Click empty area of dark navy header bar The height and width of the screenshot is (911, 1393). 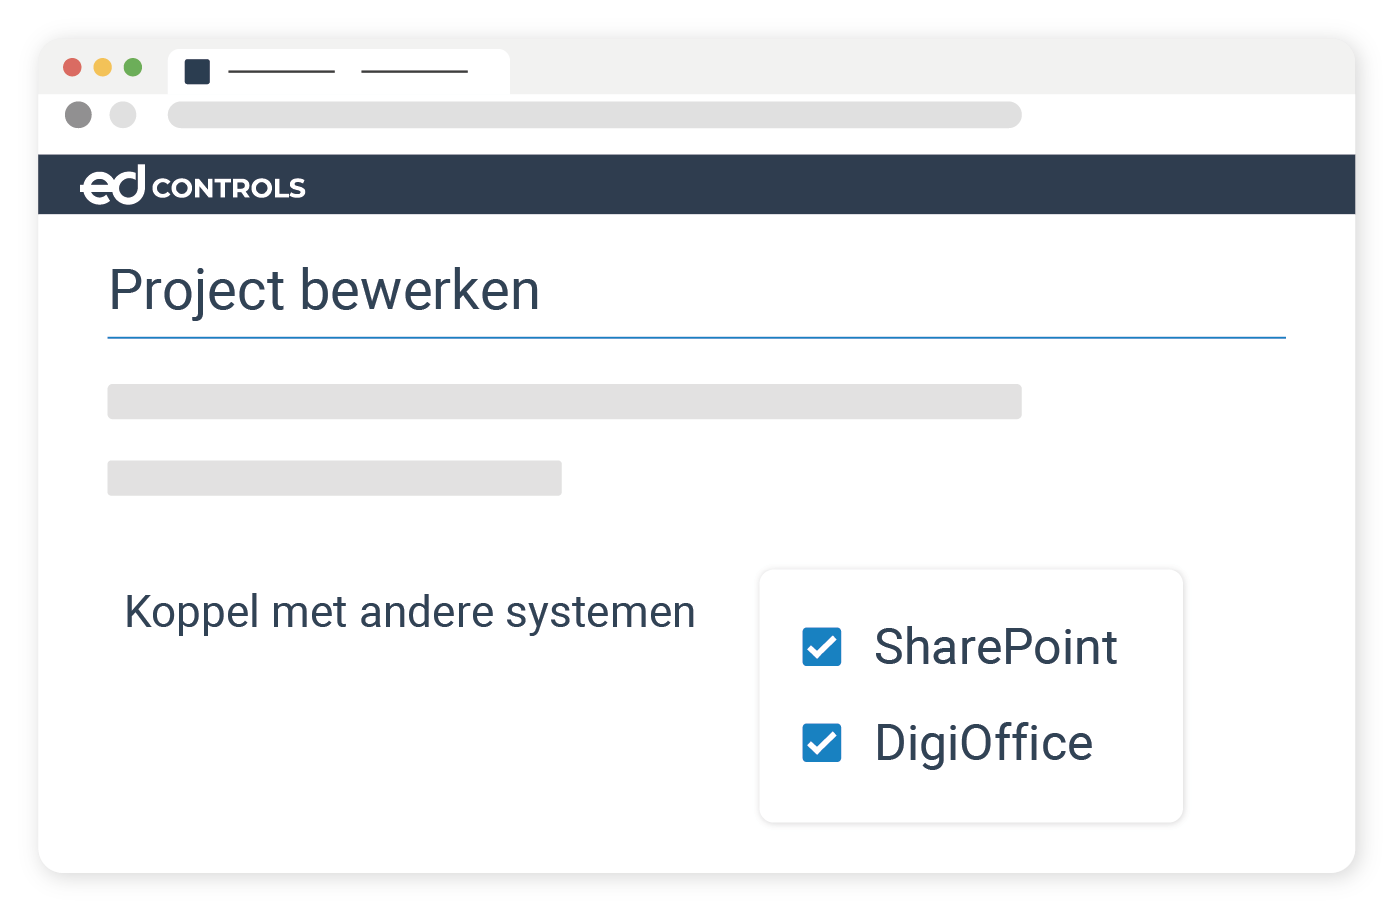[x=800, y=185]
